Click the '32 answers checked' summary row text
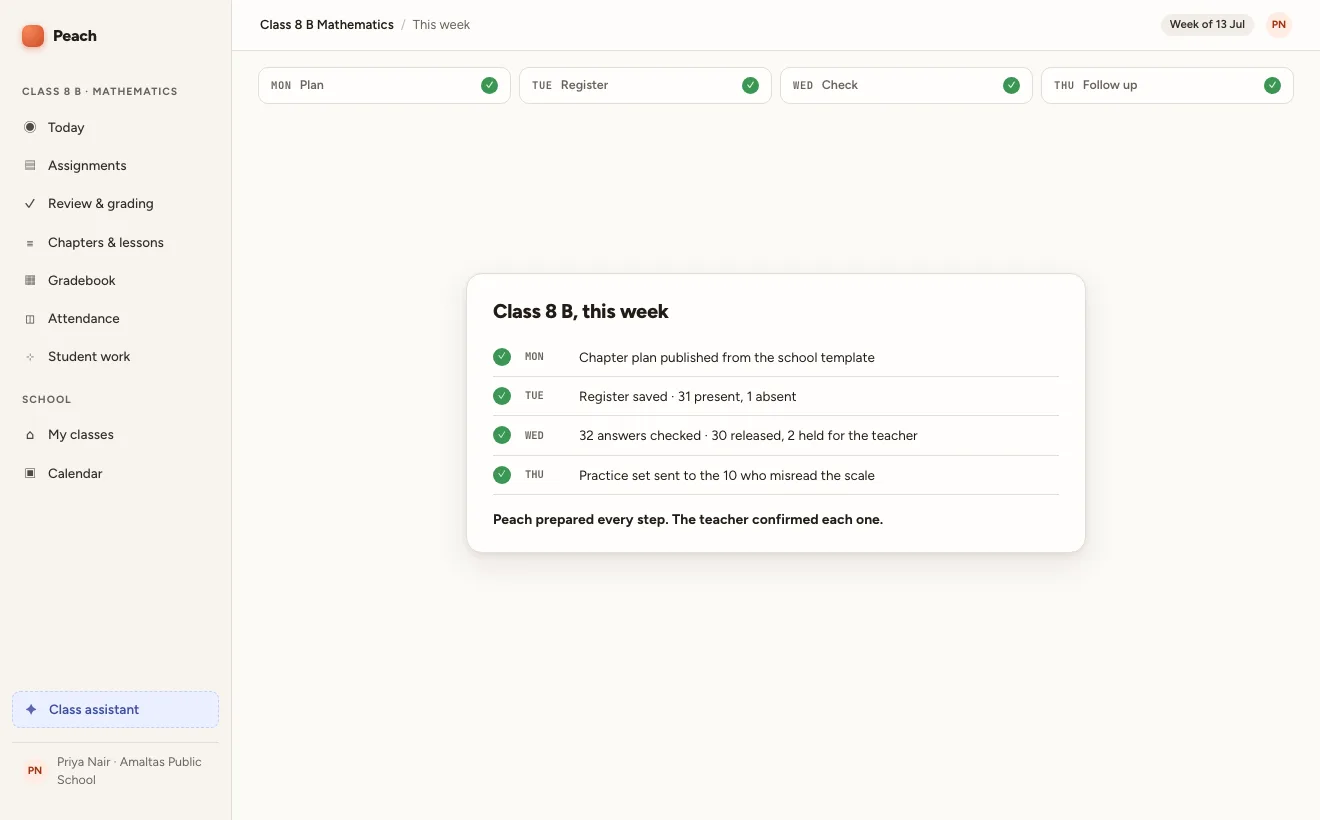The height and width of the screenshot is (820, 1320). click(x=748, y=435)
